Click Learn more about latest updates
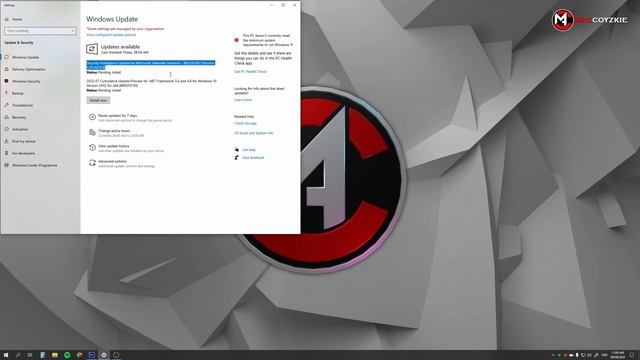The image size is (640, 360). click(243, 100)
